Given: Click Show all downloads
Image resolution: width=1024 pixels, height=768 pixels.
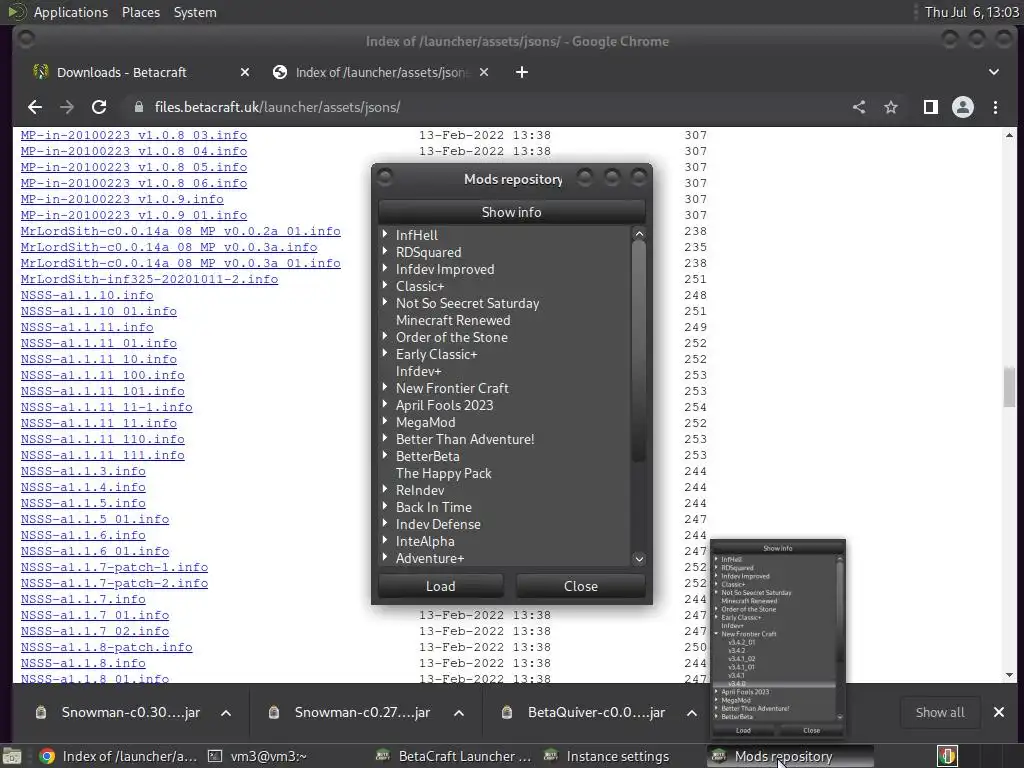Looking at the screenshot, I should [x=940, y=712].
